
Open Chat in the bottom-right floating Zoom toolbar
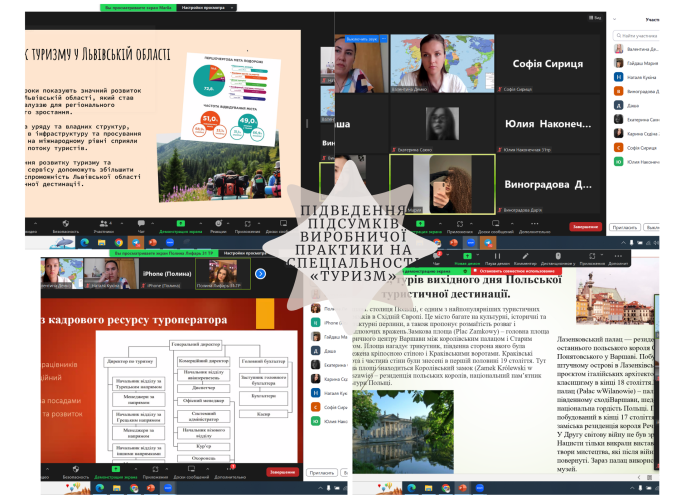(x=436, y=258)
